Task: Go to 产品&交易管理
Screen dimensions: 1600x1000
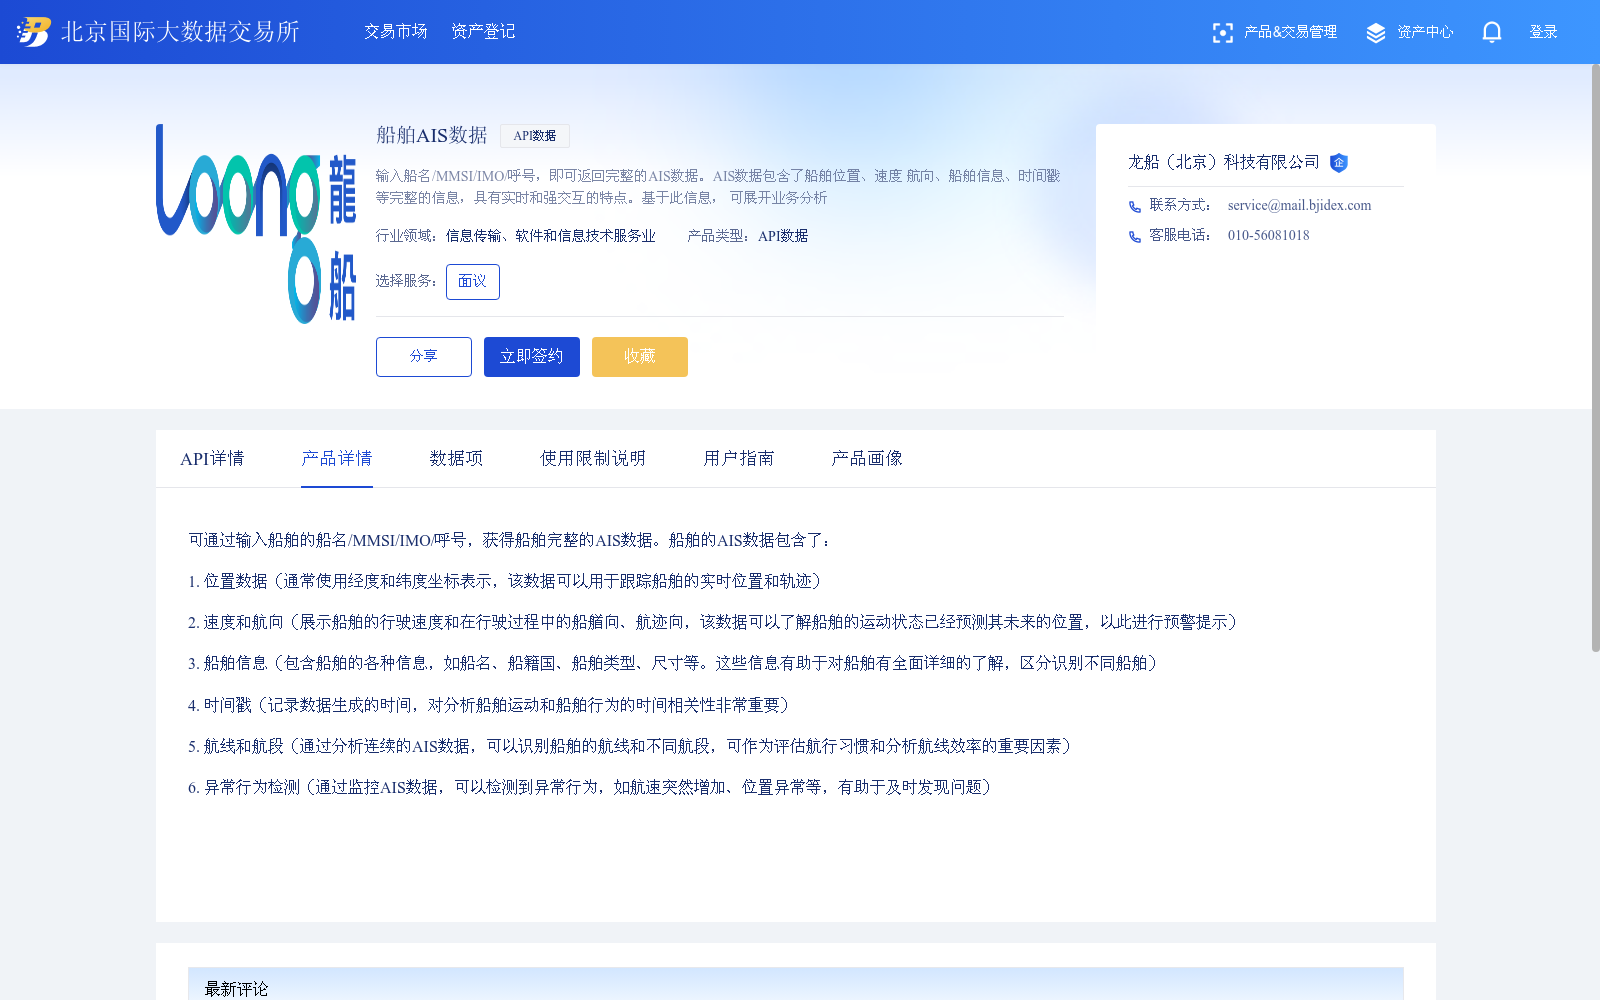Action: [1290, 32]
